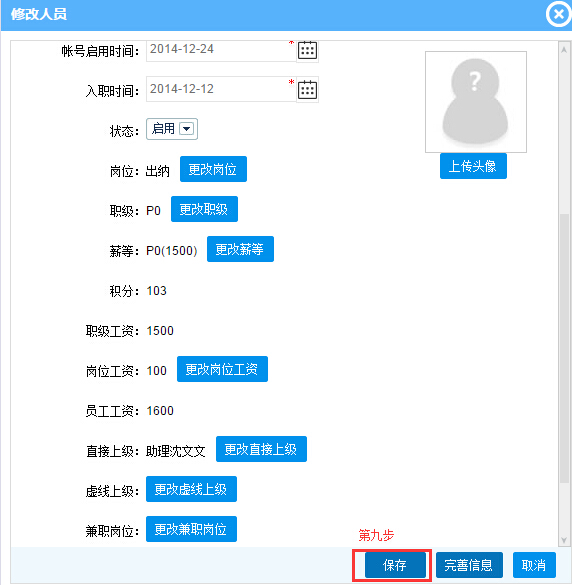Click the 帐号启用时间 date field
This screenshot has height=585, width=572.
[x=221, y=50]
